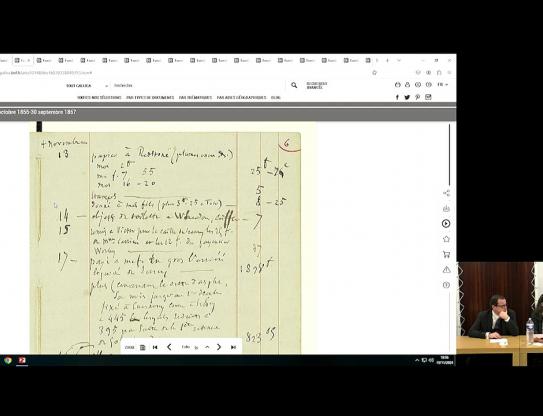Click the zoom control in viewer toolbar
Viewport: 543px width, 416px height.
[130, 347]
